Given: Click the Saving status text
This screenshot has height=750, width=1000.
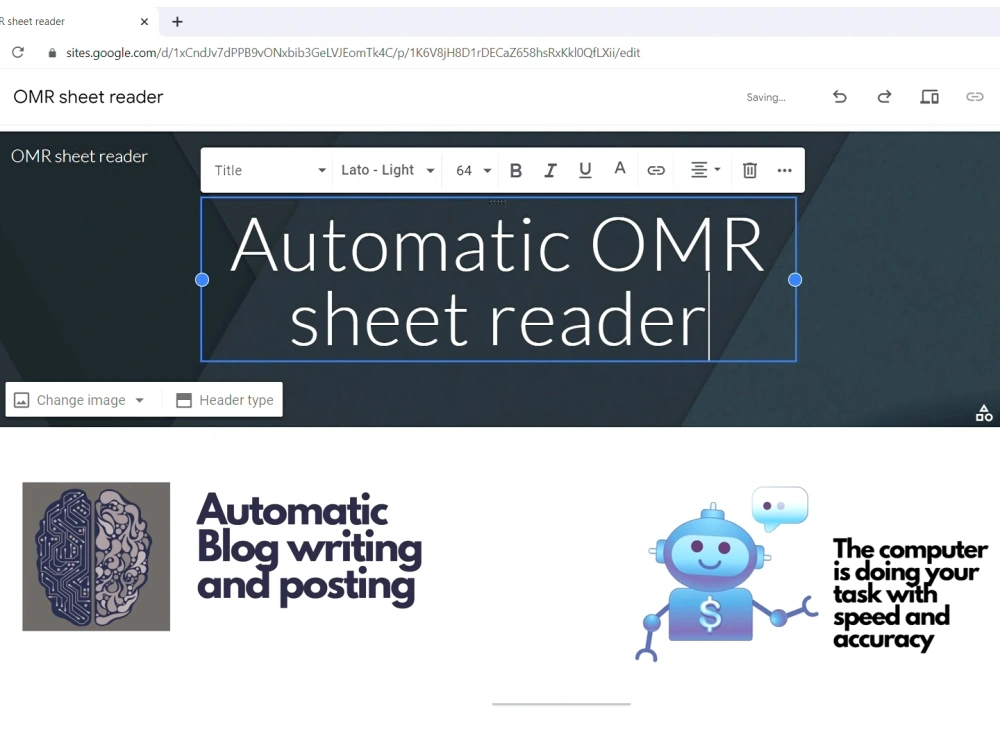Looking at the screenshot, I should 766,98.
